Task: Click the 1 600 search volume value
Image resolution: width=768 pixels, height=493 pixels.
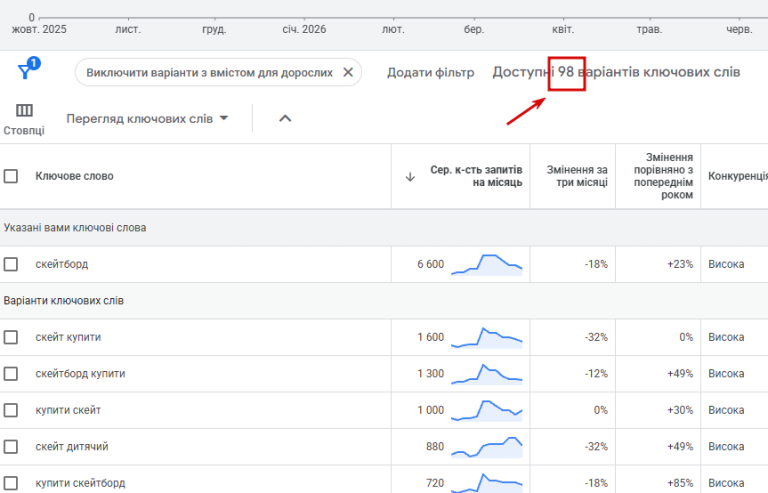Action: [x=431, y=337]
